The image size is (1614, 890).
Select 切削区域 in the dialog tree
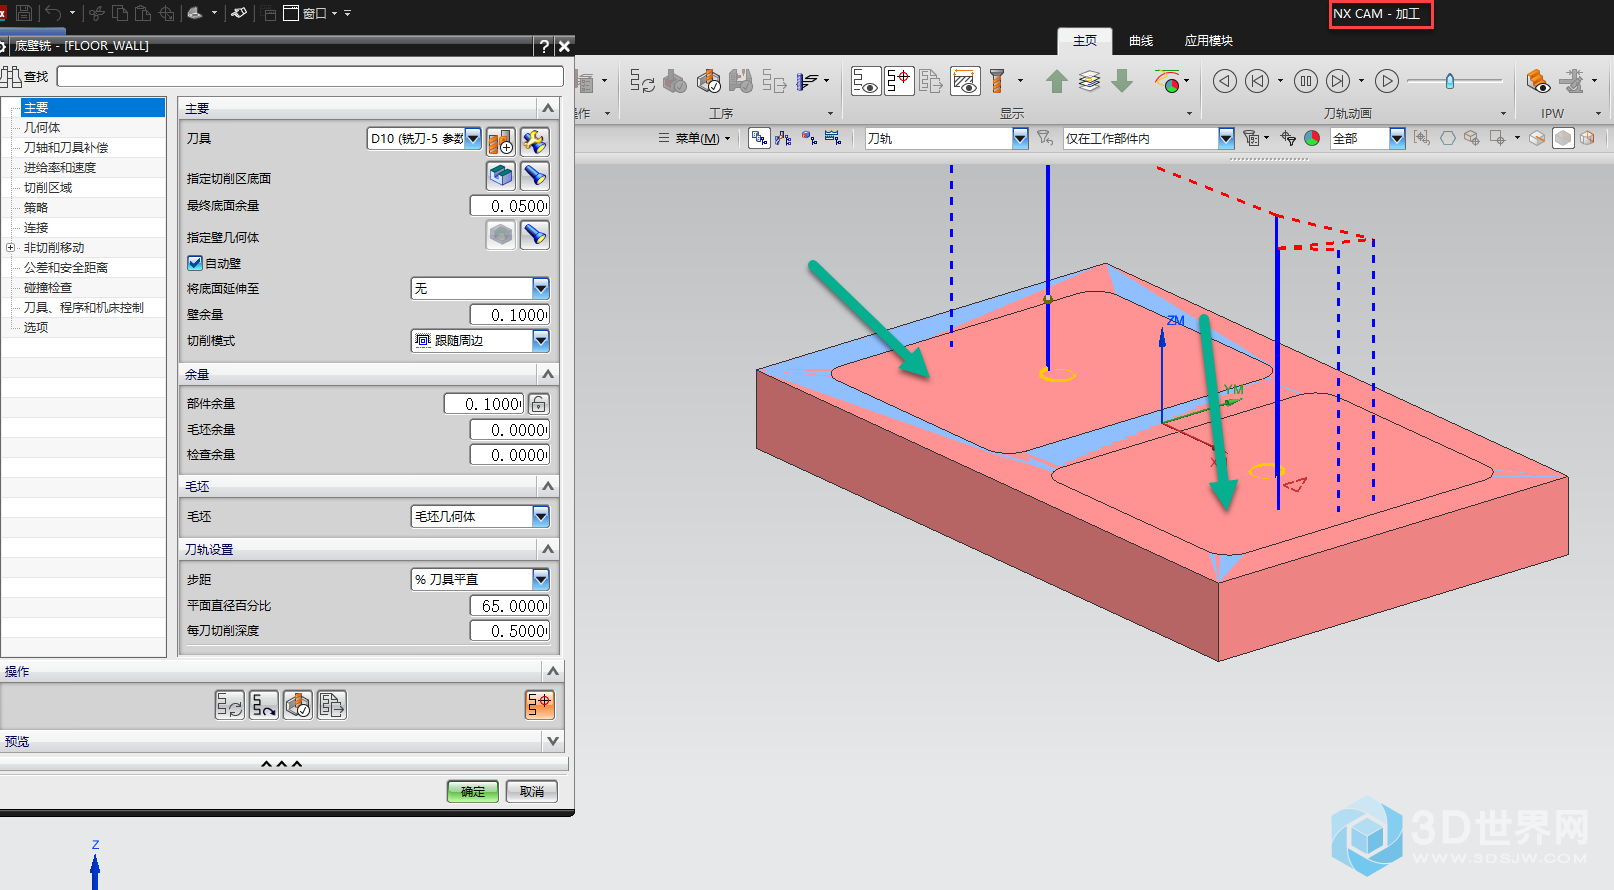pyautogui.click(x=48, y=187)
